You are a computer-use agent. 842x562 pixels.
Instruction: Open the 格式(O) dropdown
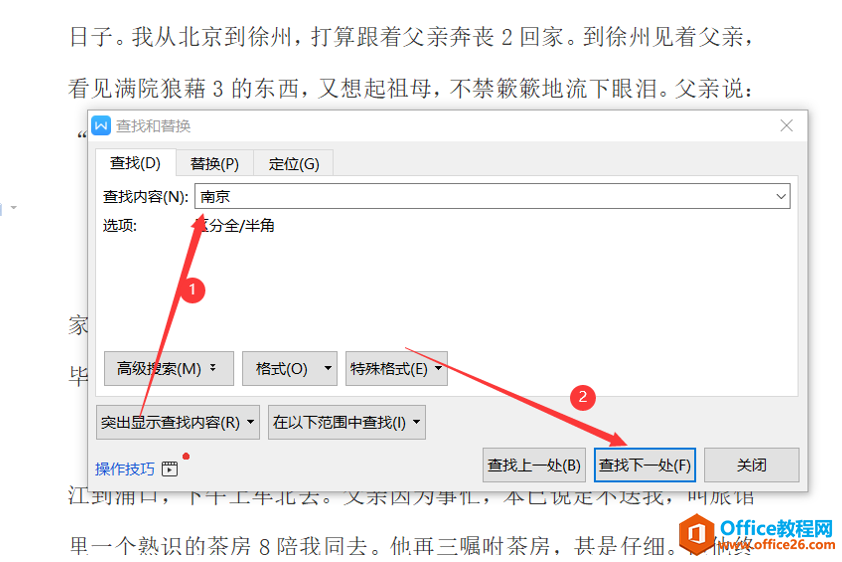point(289,368)
